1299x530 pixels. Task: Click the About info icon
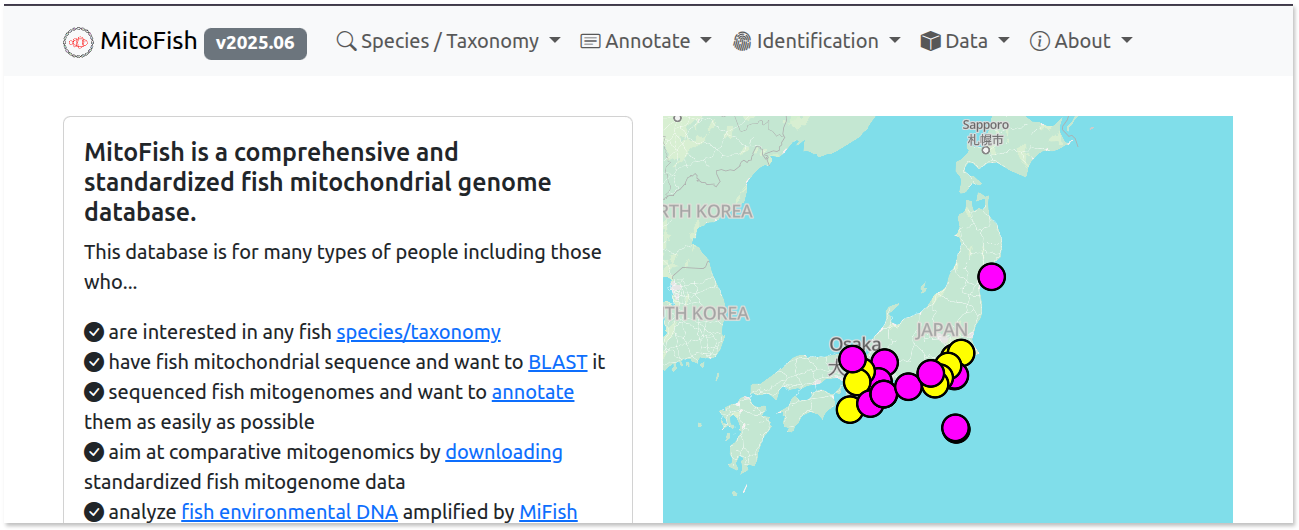[x=1040, y=41]
